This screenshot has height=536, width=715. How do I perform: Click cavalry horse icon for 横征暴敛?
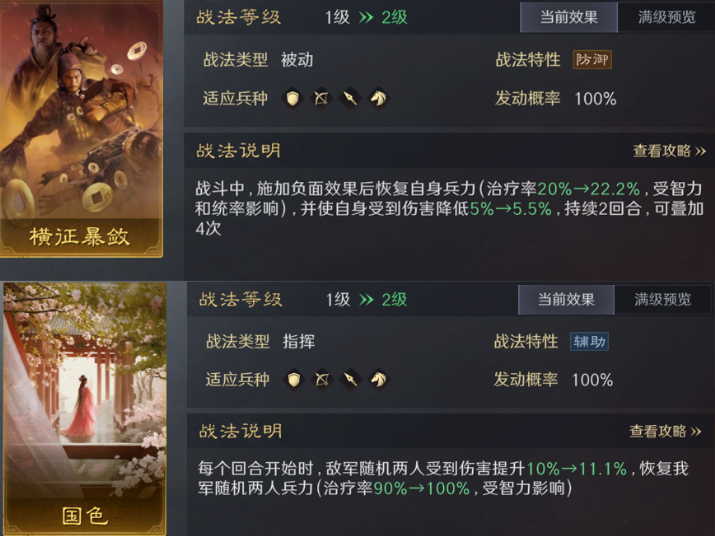[378, 98]
